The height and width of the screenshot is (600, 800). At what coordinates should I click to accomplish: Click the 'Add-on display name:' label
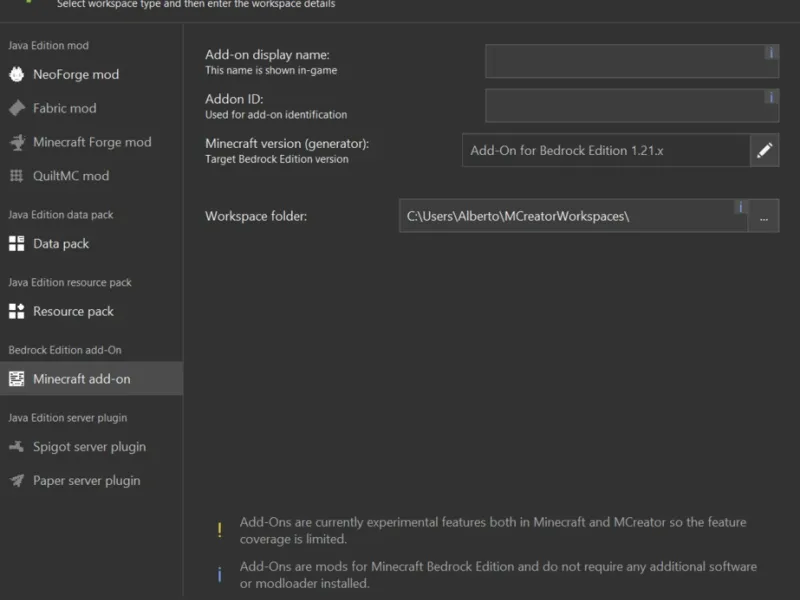click(x=267, y=55)
